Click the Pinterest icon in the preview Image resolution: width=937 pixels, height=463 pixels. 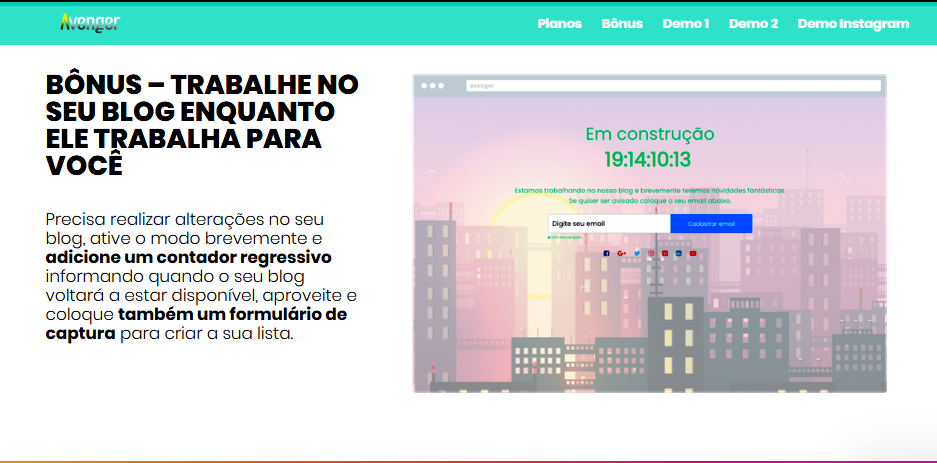pos(664,253)
